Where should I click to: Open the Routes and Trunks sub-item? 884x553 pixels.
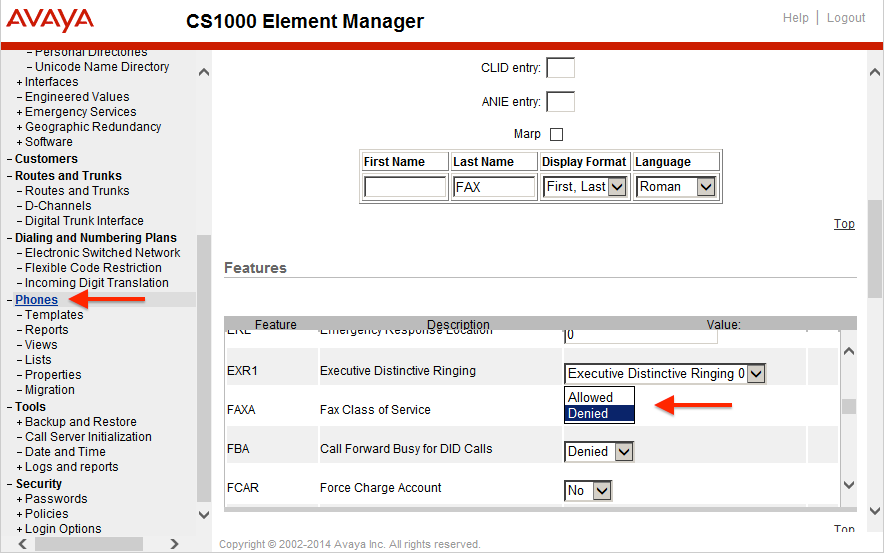tap(77, 191)
